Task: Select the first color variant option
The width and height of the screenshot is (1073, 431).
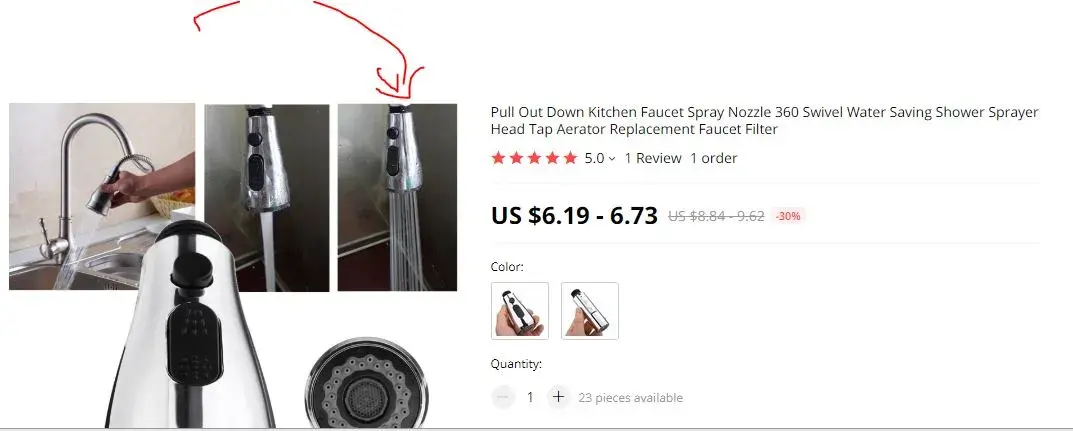Action: (x=520, y=311)
